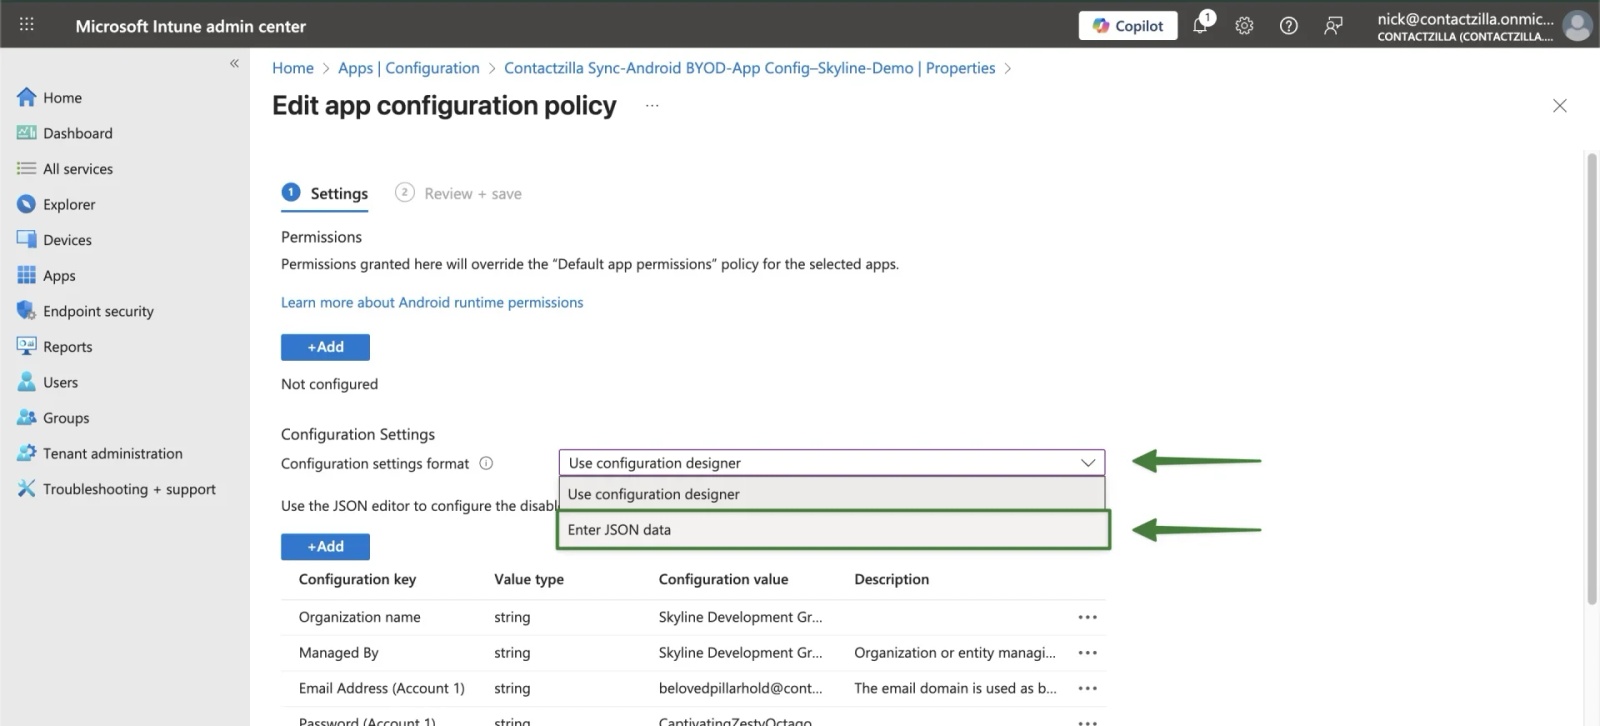1600x726 pixels.
Task: Sort by Configuration key column header
Action: [x=357, y=579]
